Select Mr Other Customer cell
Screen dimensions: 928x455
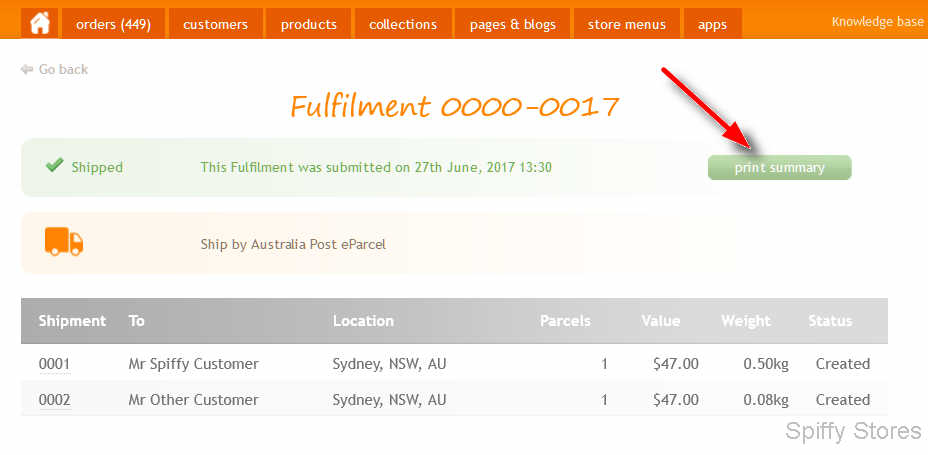194,400
